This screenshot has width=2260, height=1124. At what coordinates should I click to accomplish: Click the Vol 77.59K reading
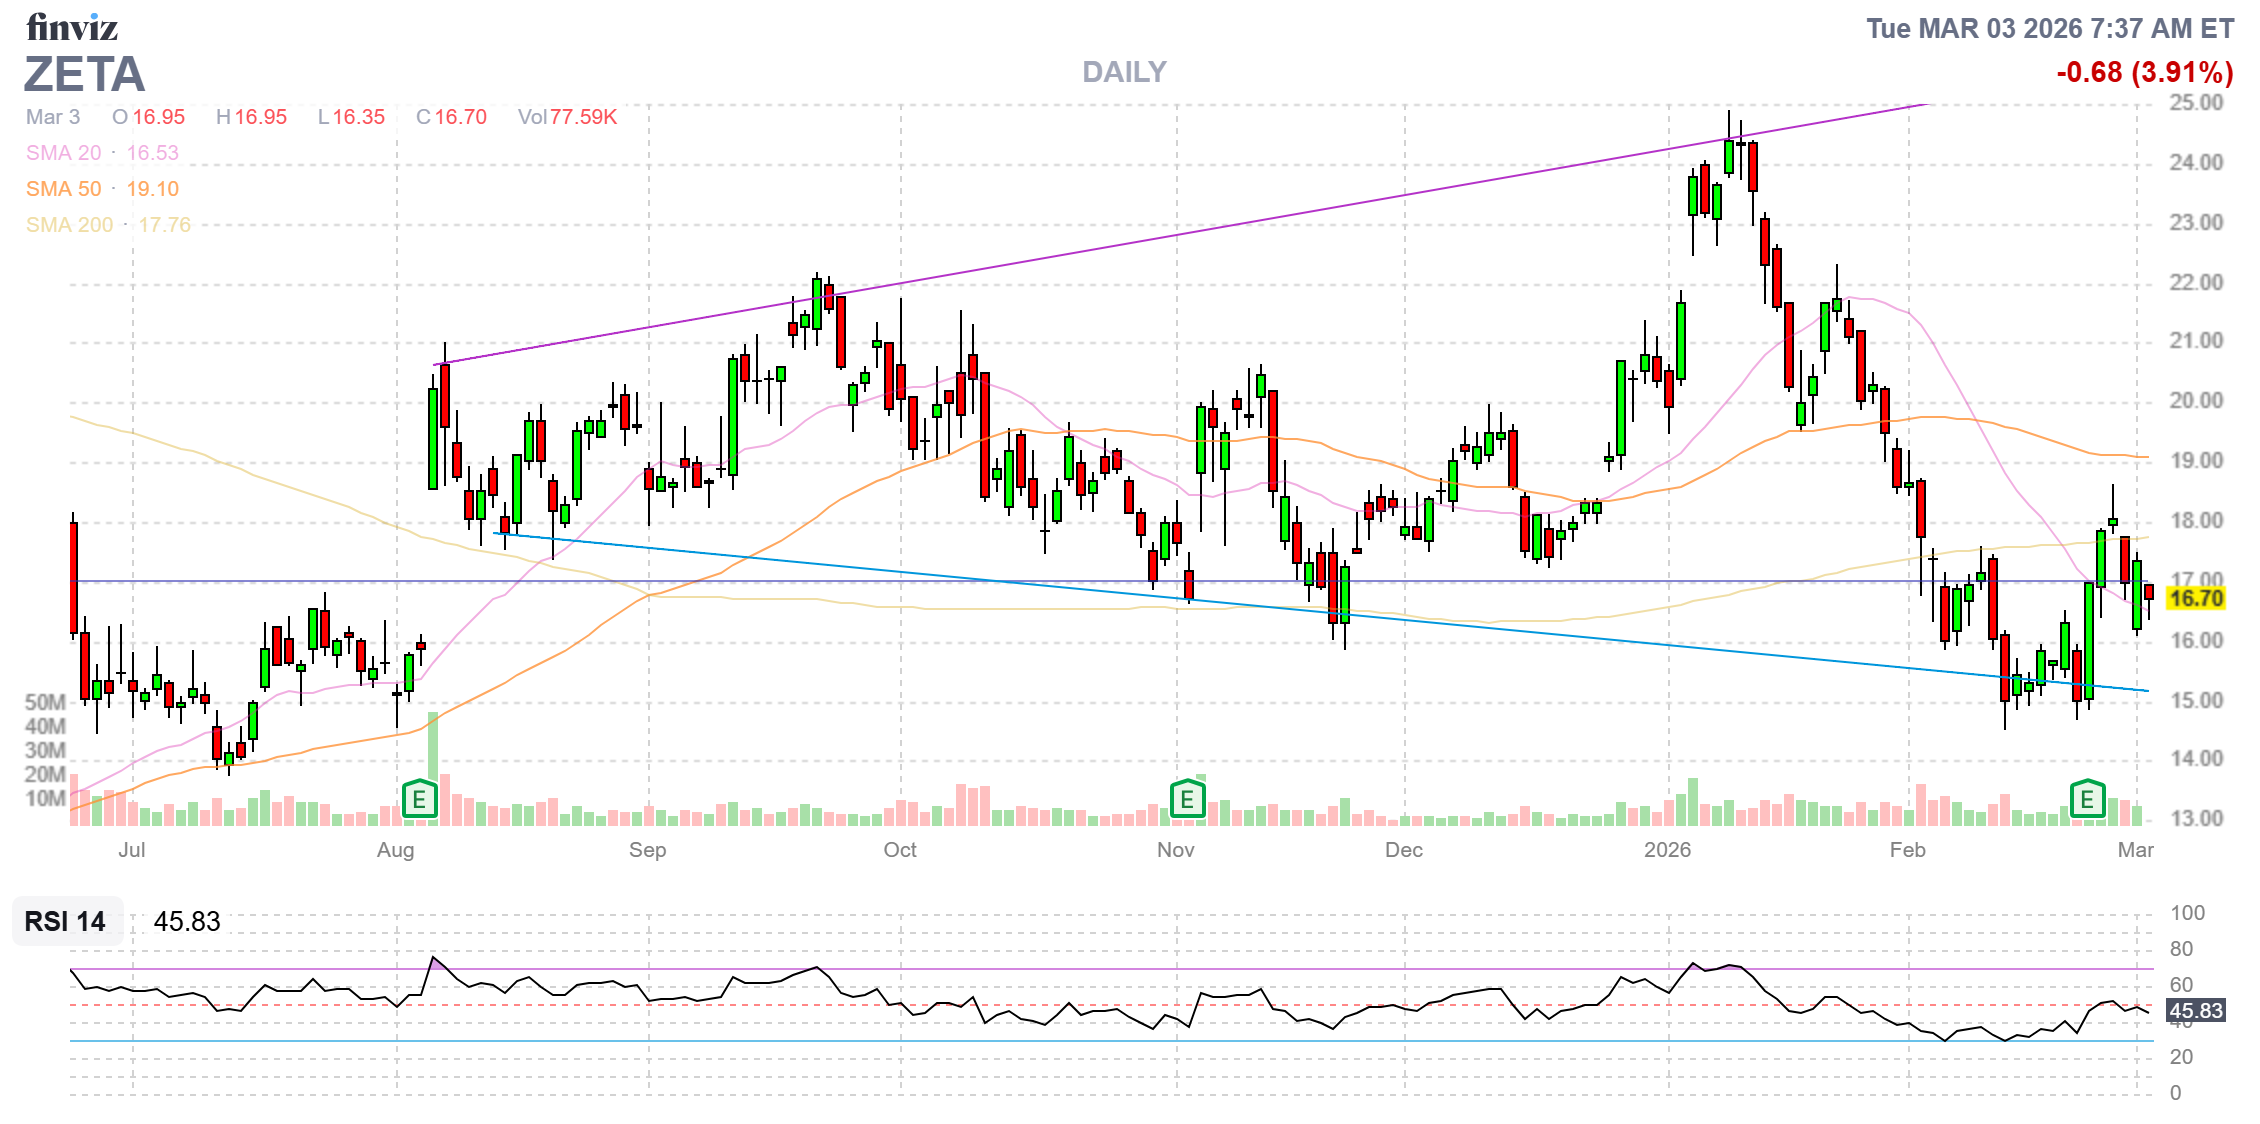coord(567,117)
